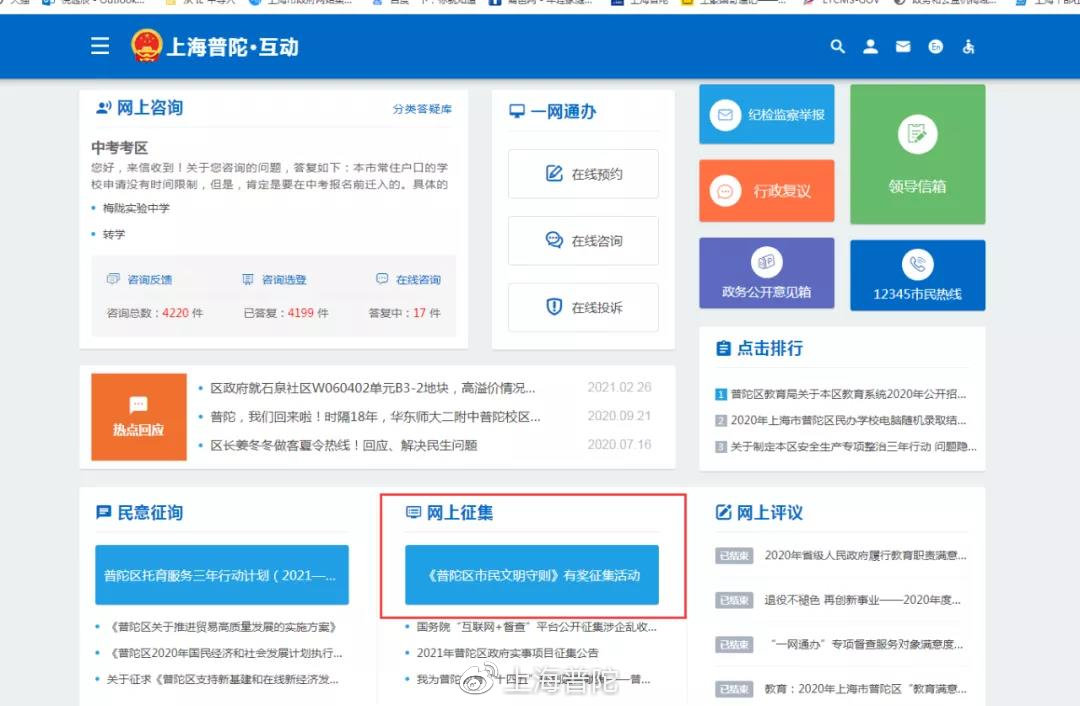
Task: Switch to 在线咨询 tab in consultation panel
Action: (408, 280)
